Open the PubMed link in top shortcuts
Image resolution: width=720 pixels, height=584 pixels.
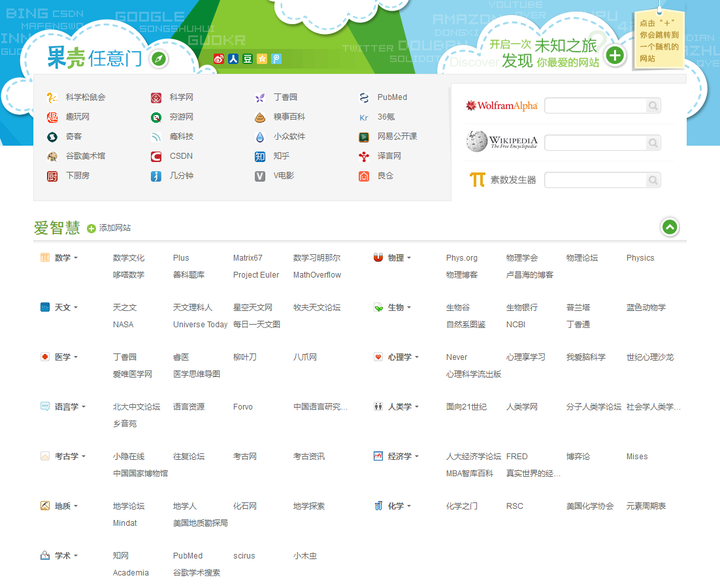click(391, 98)
